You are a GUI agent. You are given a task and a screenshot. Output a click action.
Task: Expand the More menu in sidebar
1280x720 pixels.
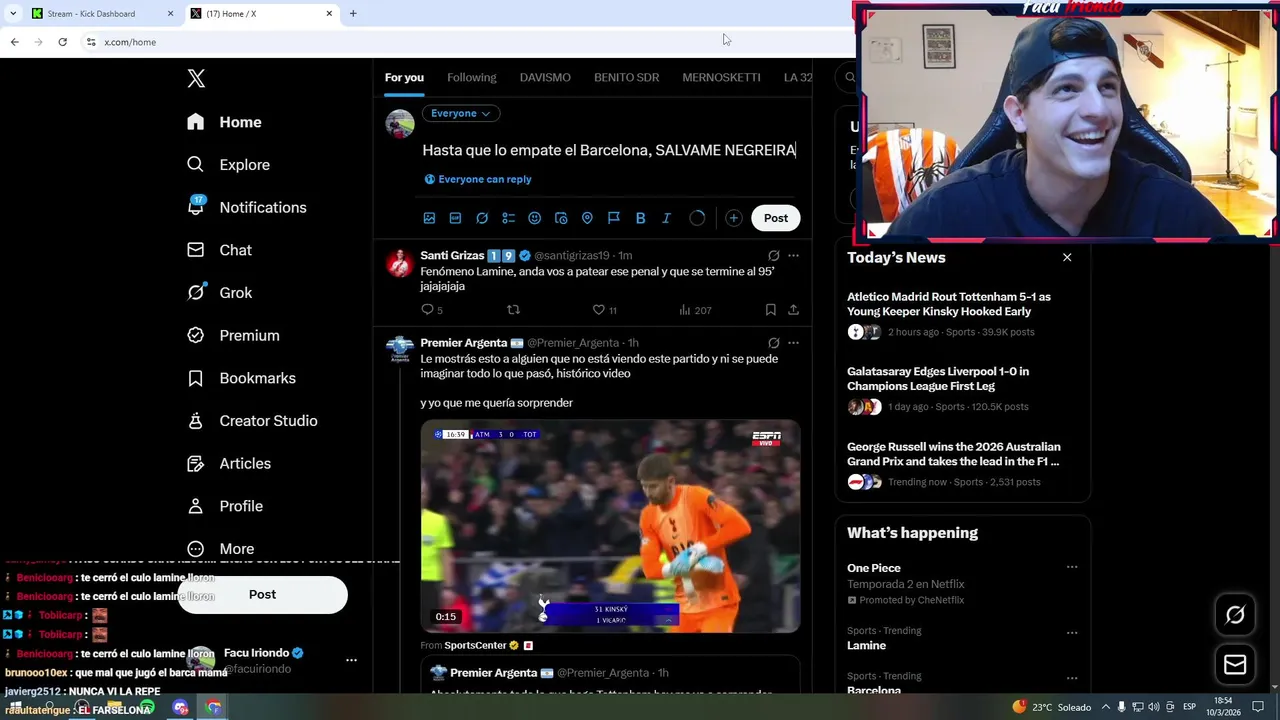(x=221, y=549)
